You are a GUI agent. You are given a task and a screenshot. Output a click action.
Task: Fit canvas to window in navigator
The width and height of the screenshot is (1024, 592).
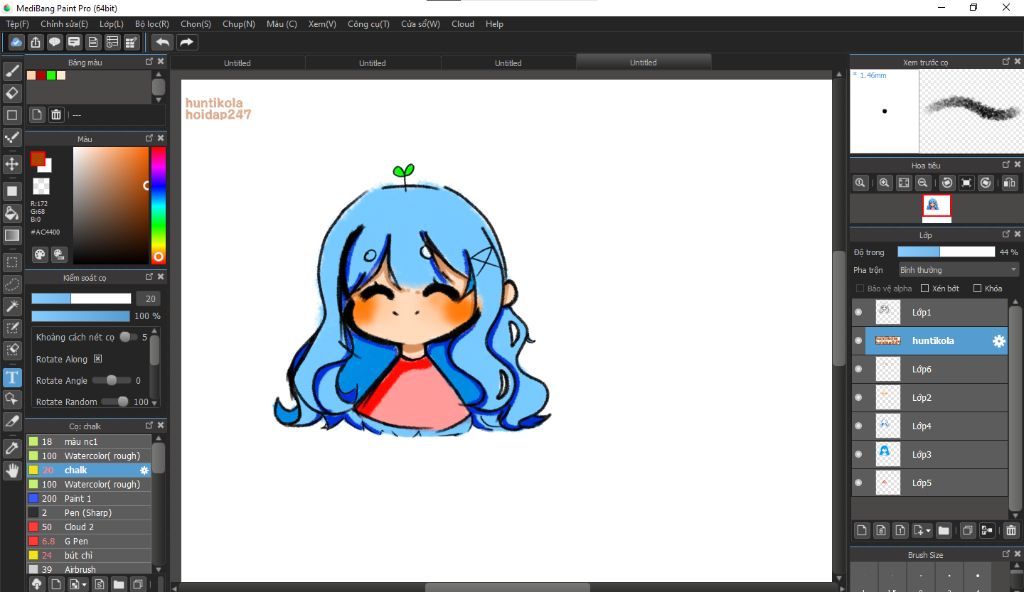tap(903, 183)
